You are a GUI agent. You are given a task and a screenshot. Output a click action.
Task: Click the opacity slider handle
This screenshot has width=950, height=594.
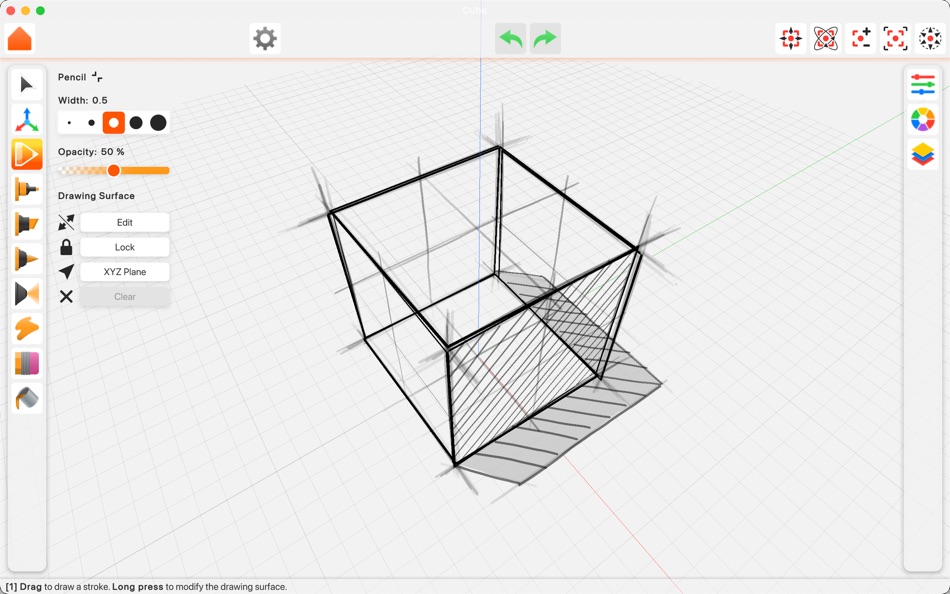click(113, 171)
